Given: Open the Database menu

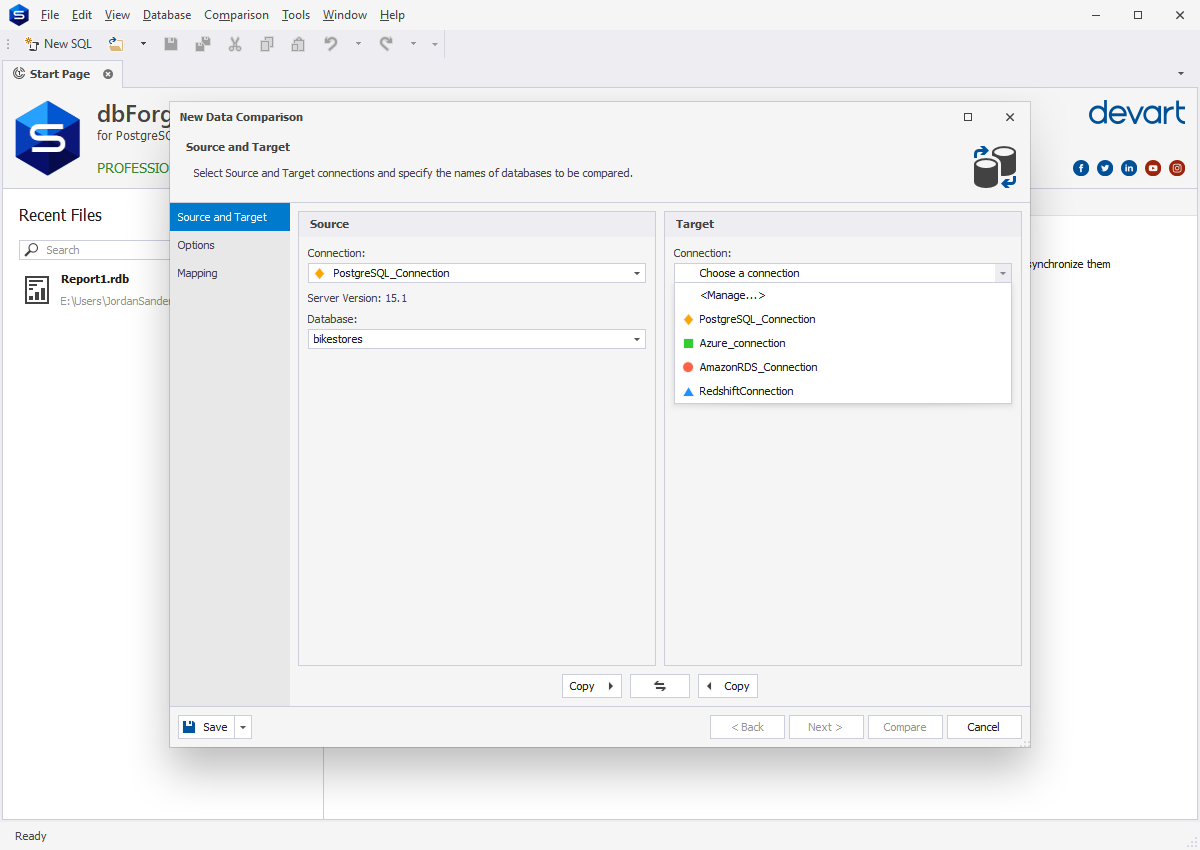Looking at the screenshot, I should click(167, 15).
